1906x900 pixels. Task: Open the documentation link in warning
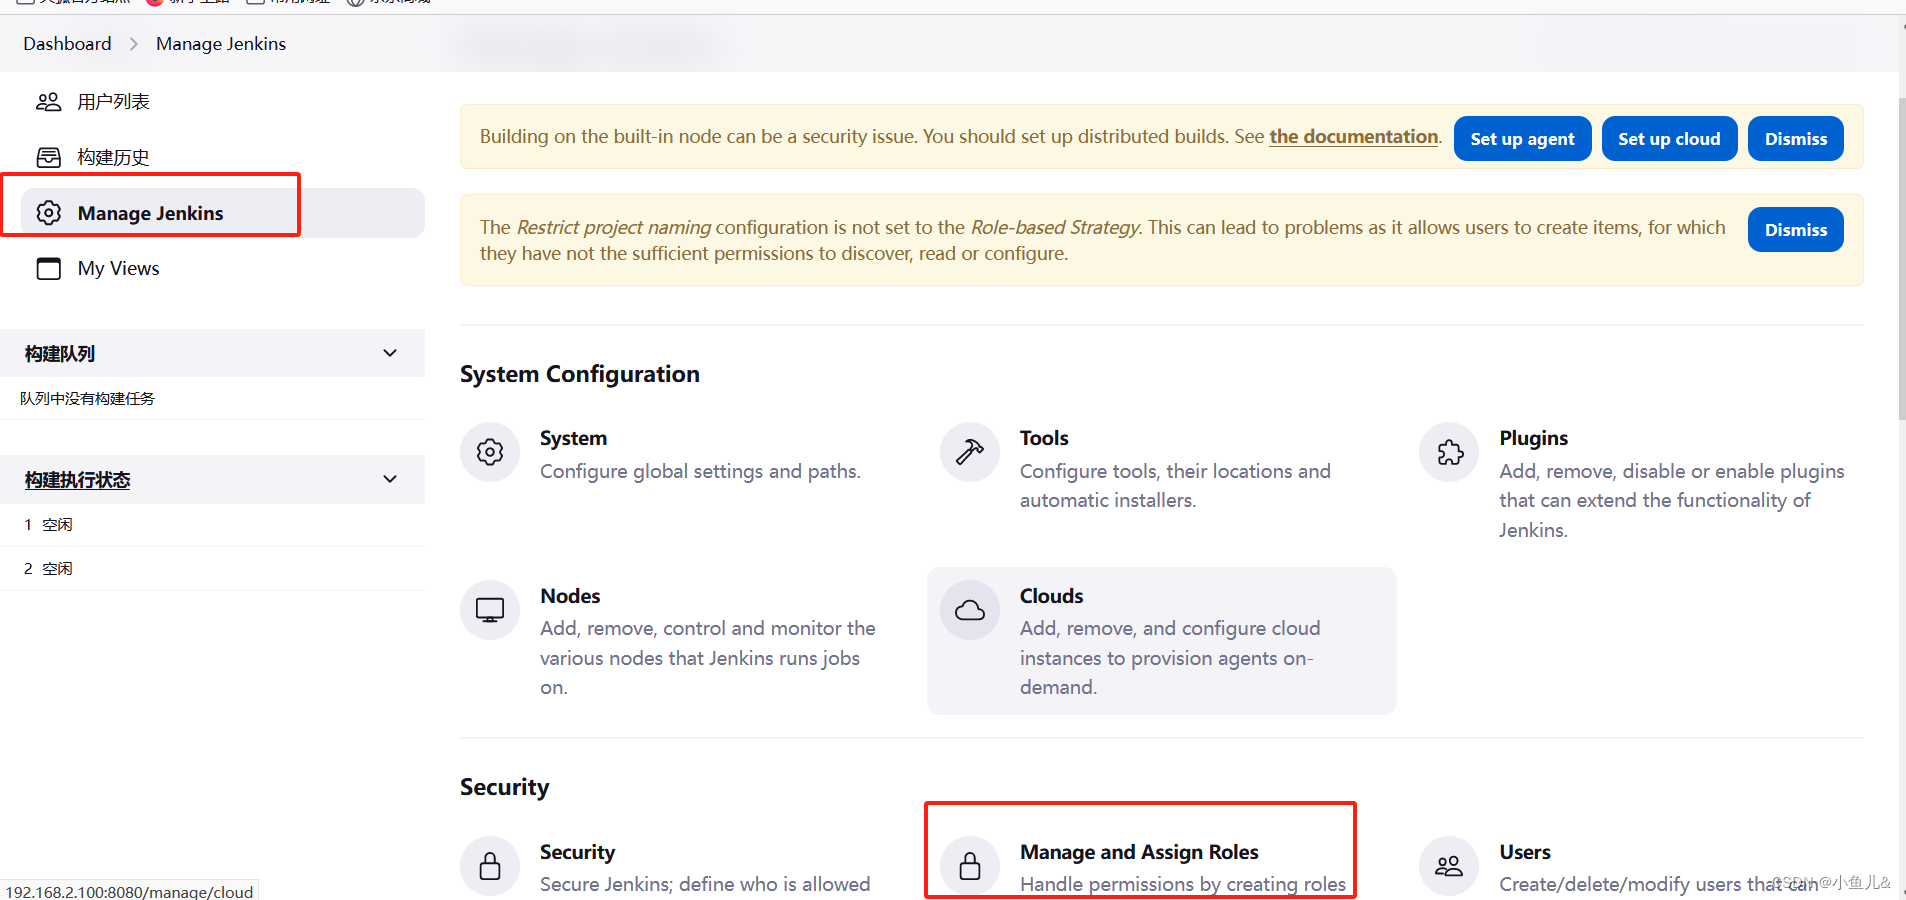click(1354, 137)
